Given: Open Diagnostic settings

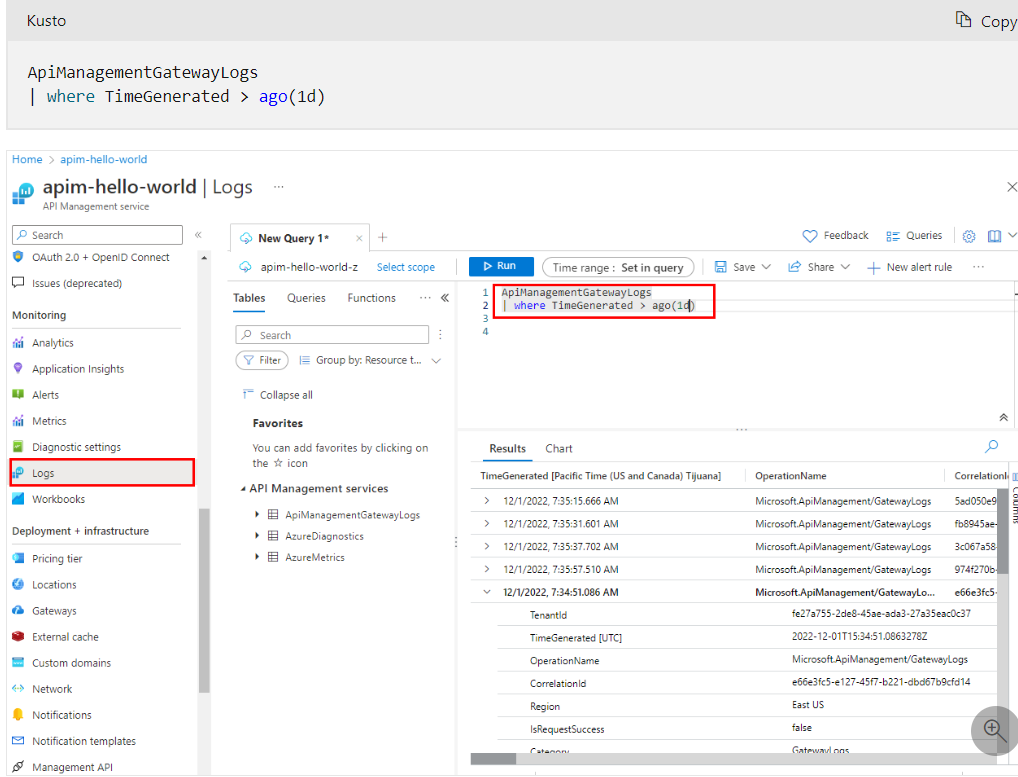Looking at the screenshot, I should (x=76, y=447).
